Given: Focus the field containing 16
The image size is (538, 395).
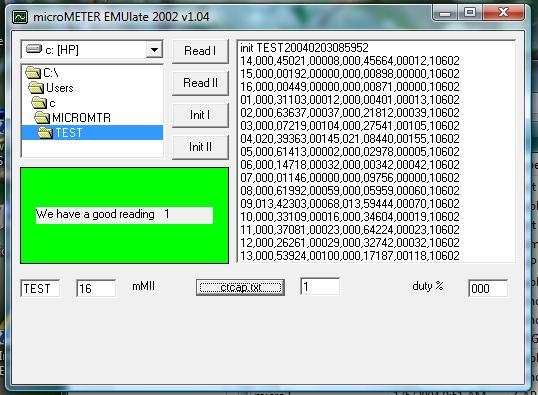Looking at the screenshot, I should pos(96,288).
